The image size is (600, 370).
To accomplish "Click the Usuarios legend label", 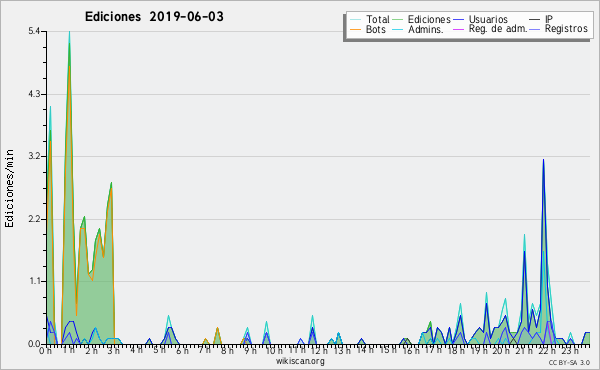I will coord(488,19).
